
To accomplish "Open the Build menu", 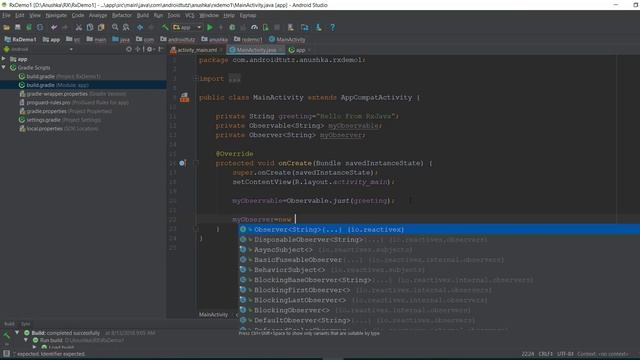I will click(142, 16).
